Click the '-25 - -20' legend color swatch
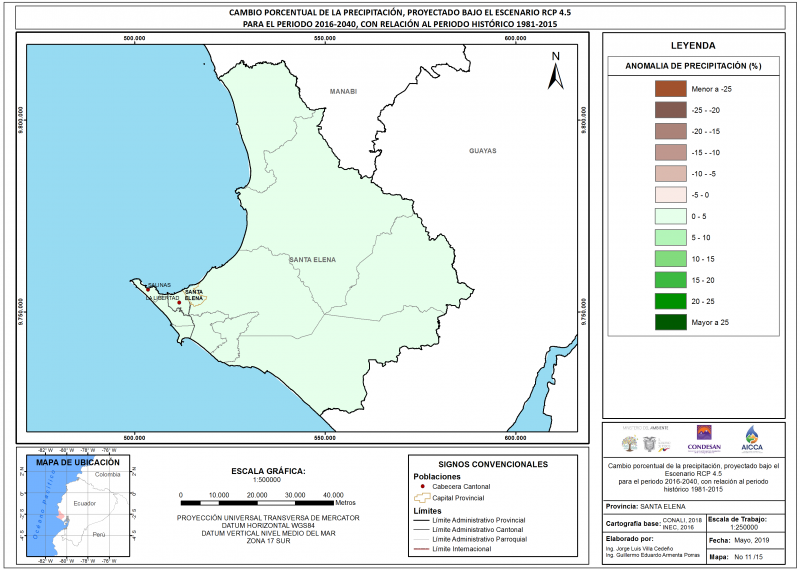This screenshot has height=570, width=800. (670, 110)
